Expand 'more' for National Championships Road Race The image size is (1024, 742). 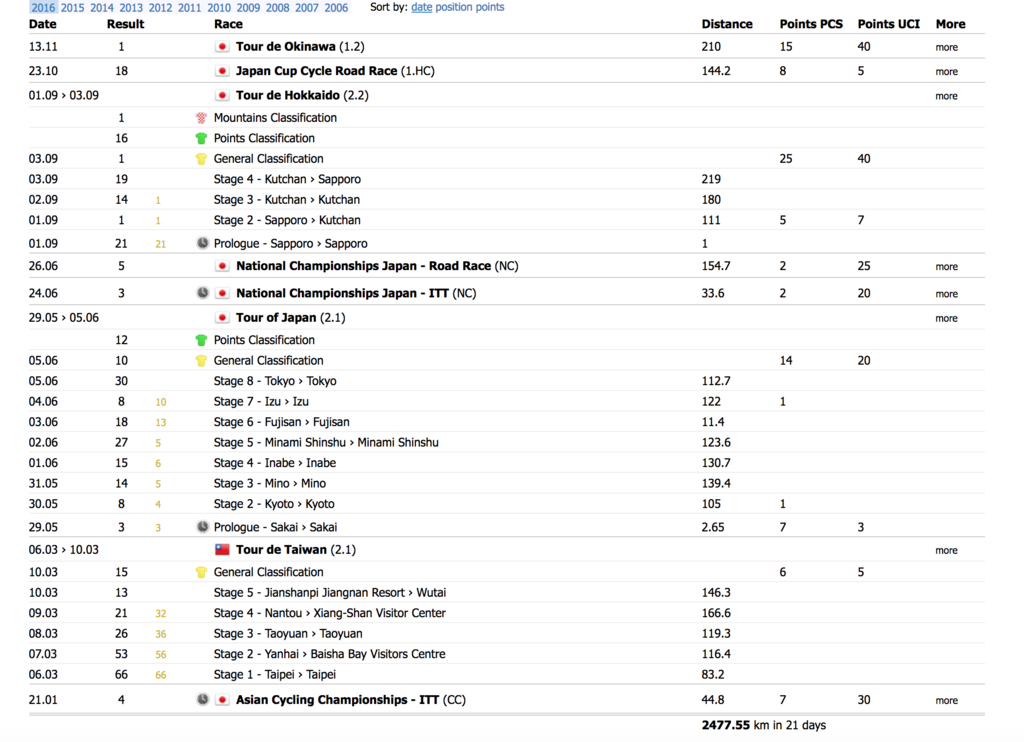coord(946,267)
